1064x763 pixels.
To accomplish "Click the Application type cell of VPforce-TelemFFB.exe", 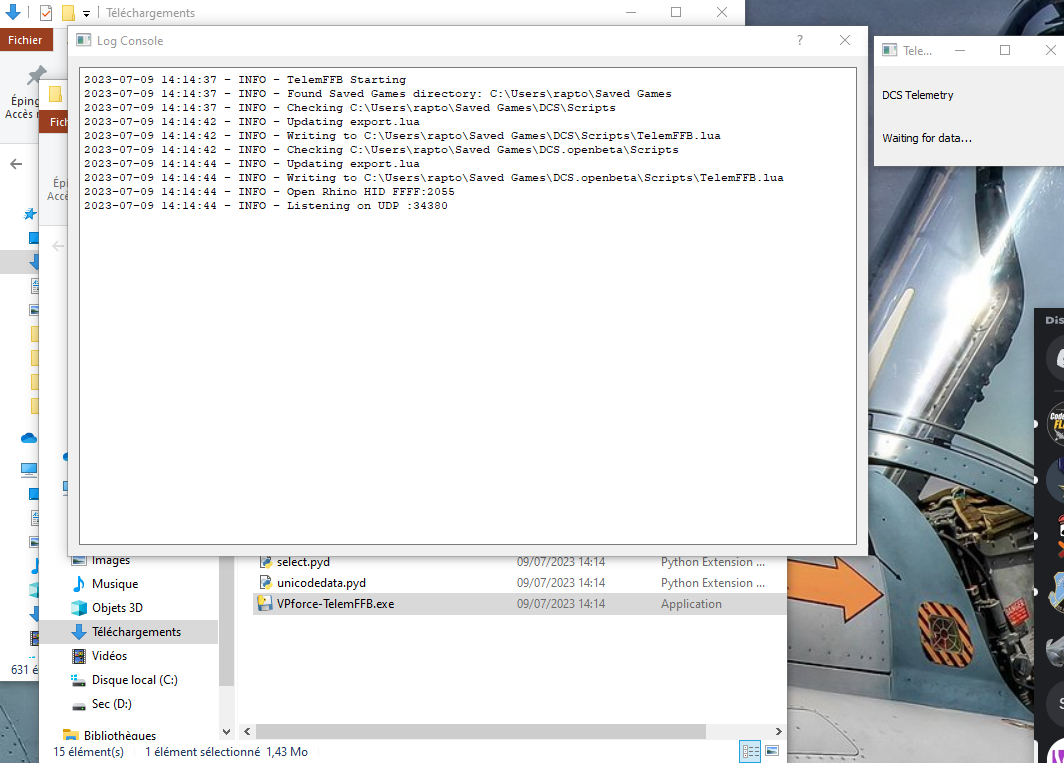I will pos(691,603).
